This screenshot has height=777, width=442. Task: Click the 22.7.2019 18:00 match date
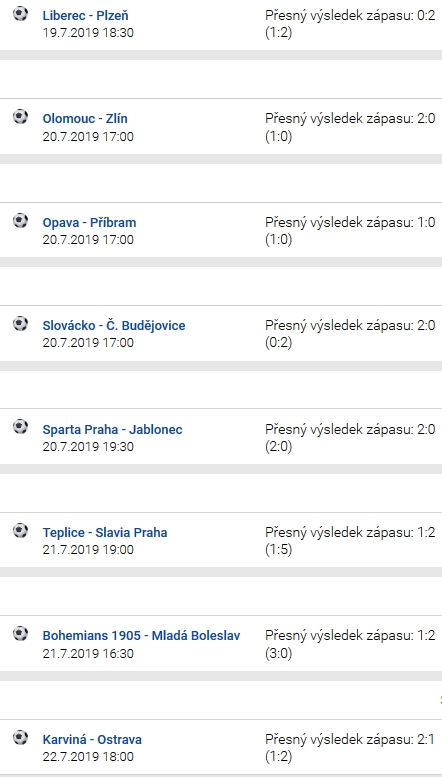(x=88, y=757)
